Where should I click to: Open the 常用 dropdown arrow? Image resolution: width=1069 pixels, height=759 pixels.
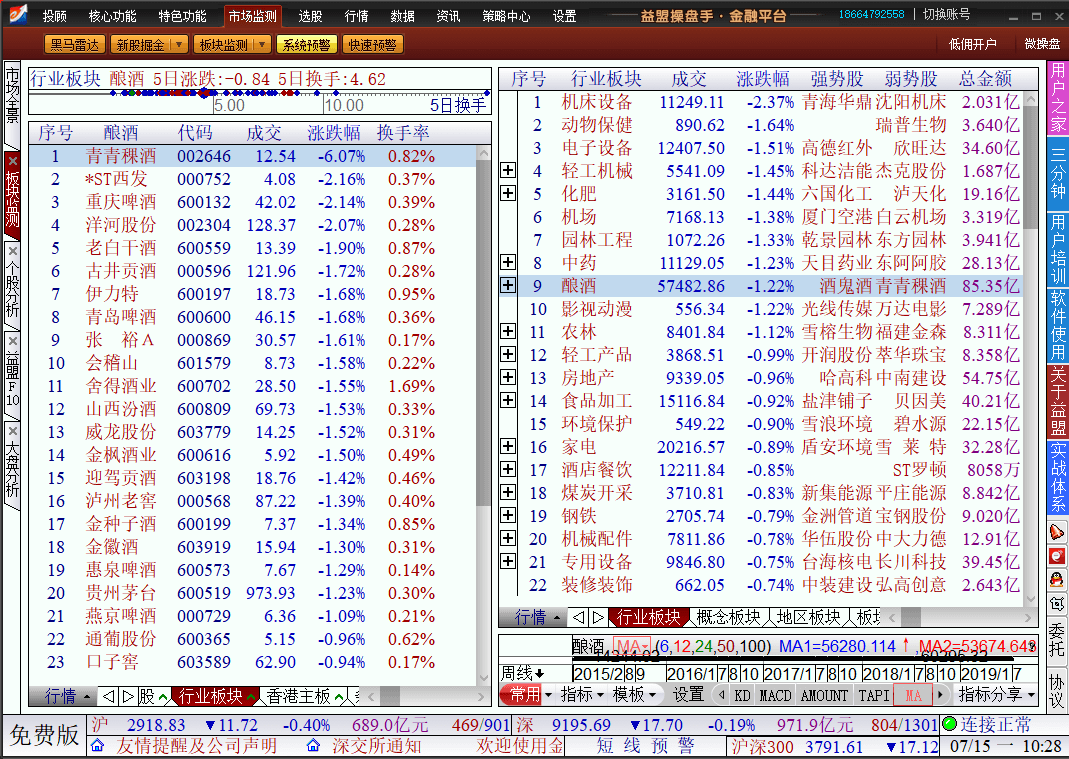coord(548,696)
